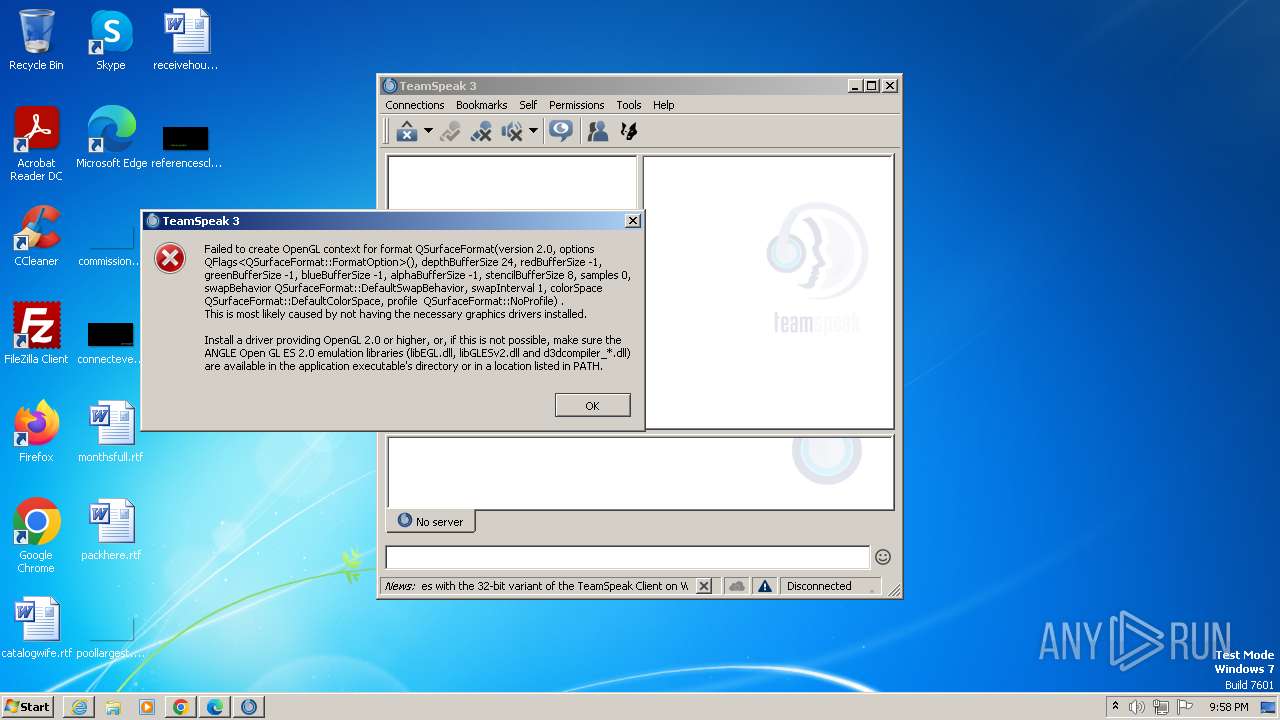Click OK in the OpenGL error dialog
1280x720 pixels.
coord(592,405)
